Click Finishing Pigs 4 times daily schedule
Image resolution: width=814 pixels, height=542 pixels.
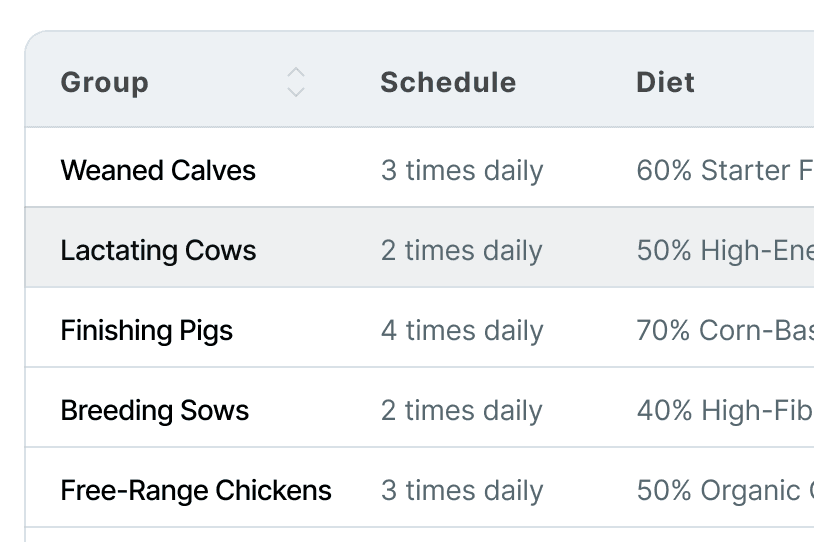[462, 330]
